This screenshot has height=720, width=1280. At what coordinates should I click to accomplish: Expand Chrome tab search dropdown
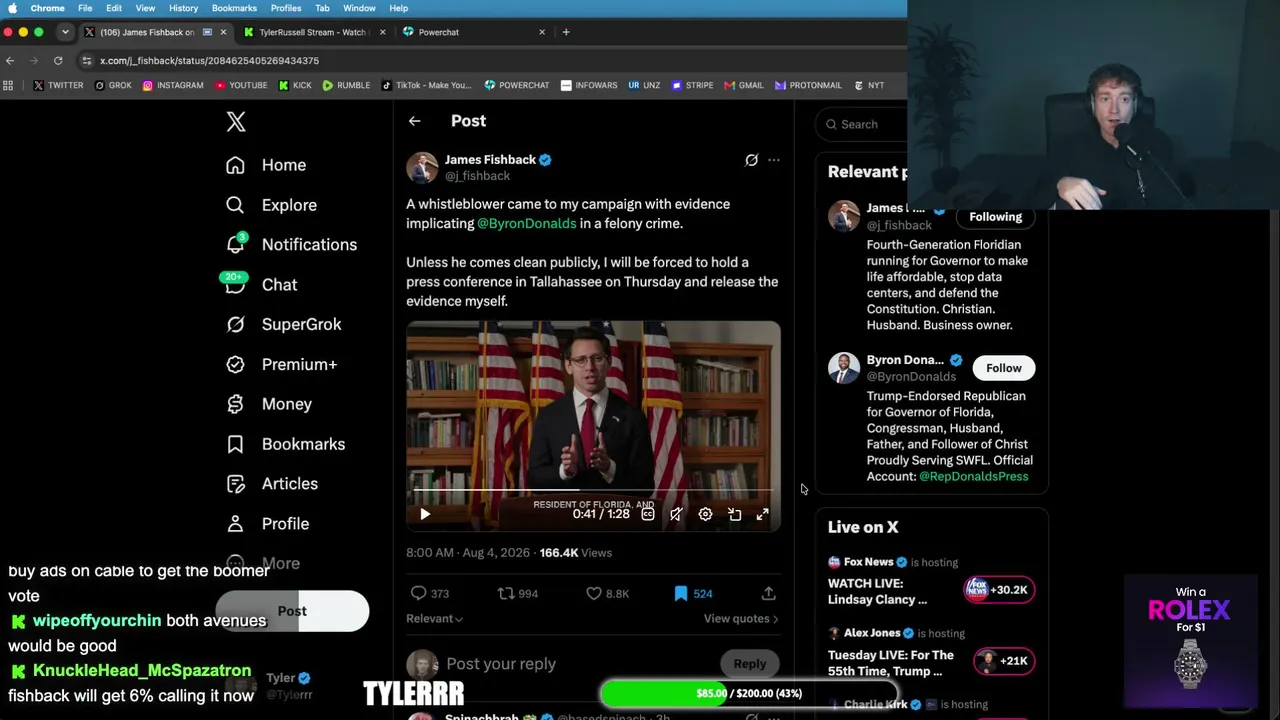click(65, 32)
